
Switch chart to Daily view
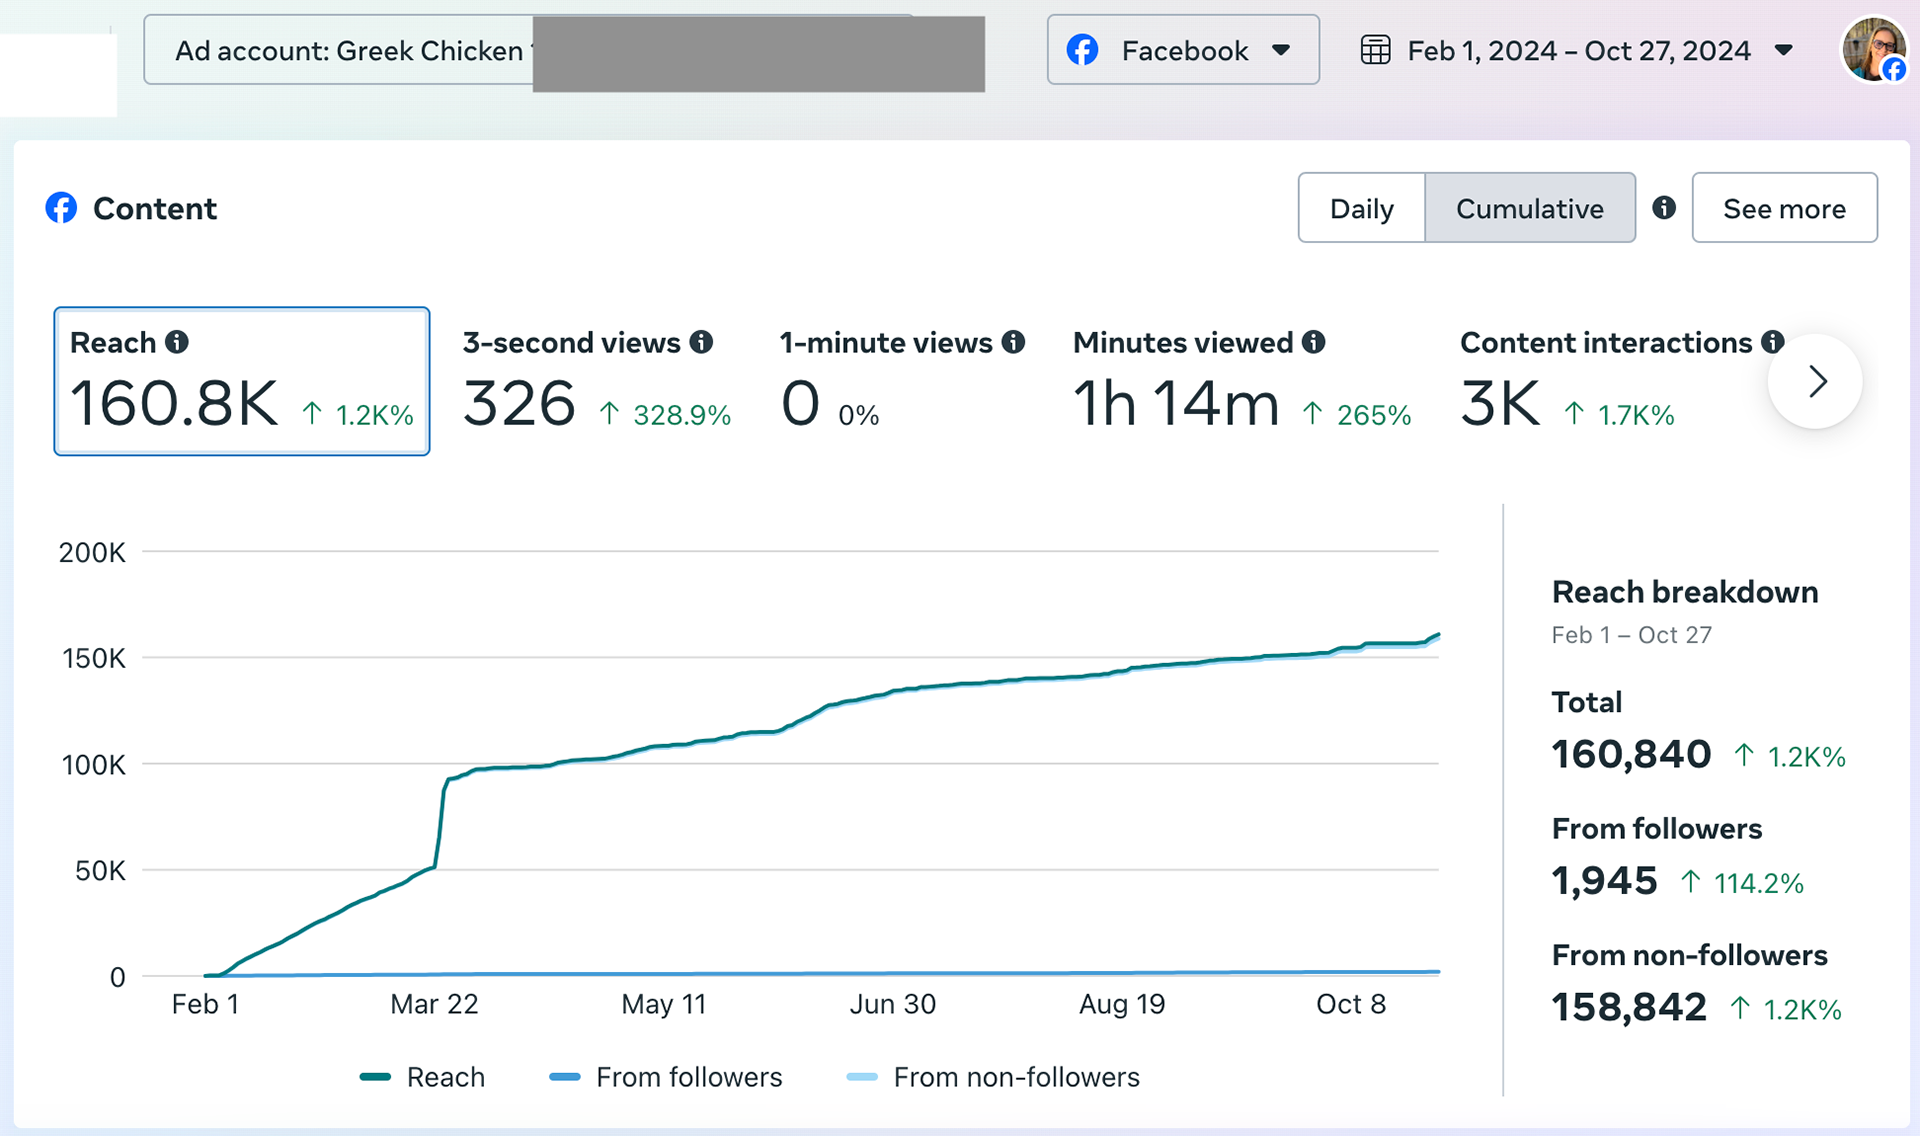pyautogui.click(x=1361, y=208)
